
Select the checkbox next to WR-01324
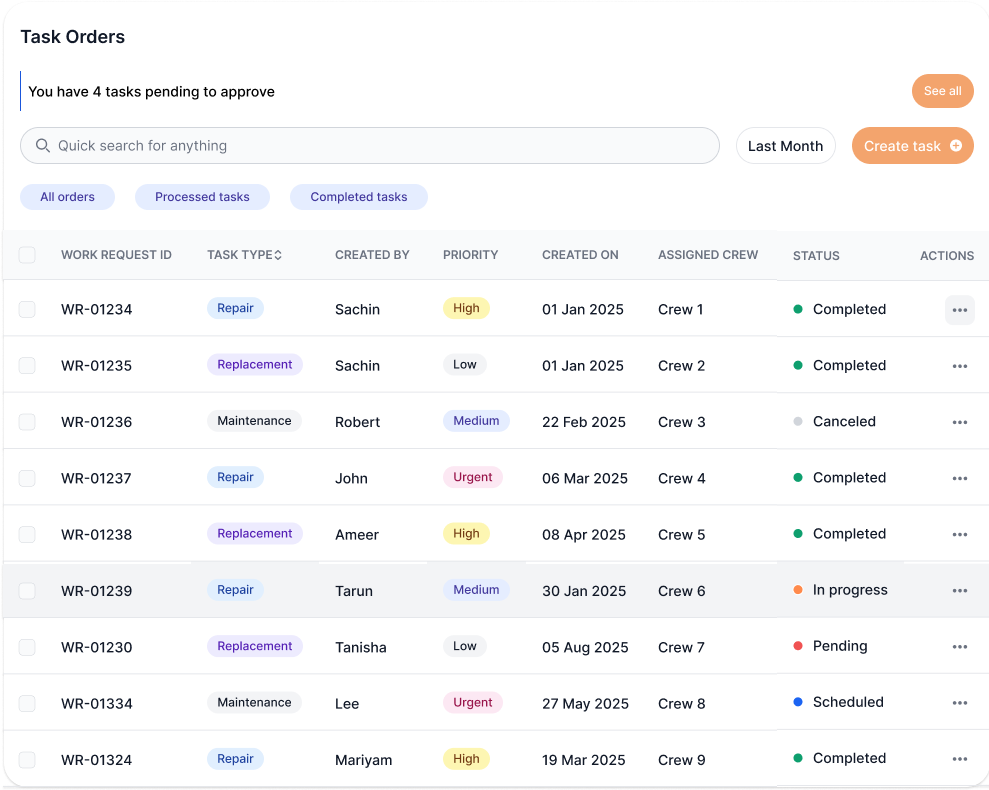pos(27,760)
